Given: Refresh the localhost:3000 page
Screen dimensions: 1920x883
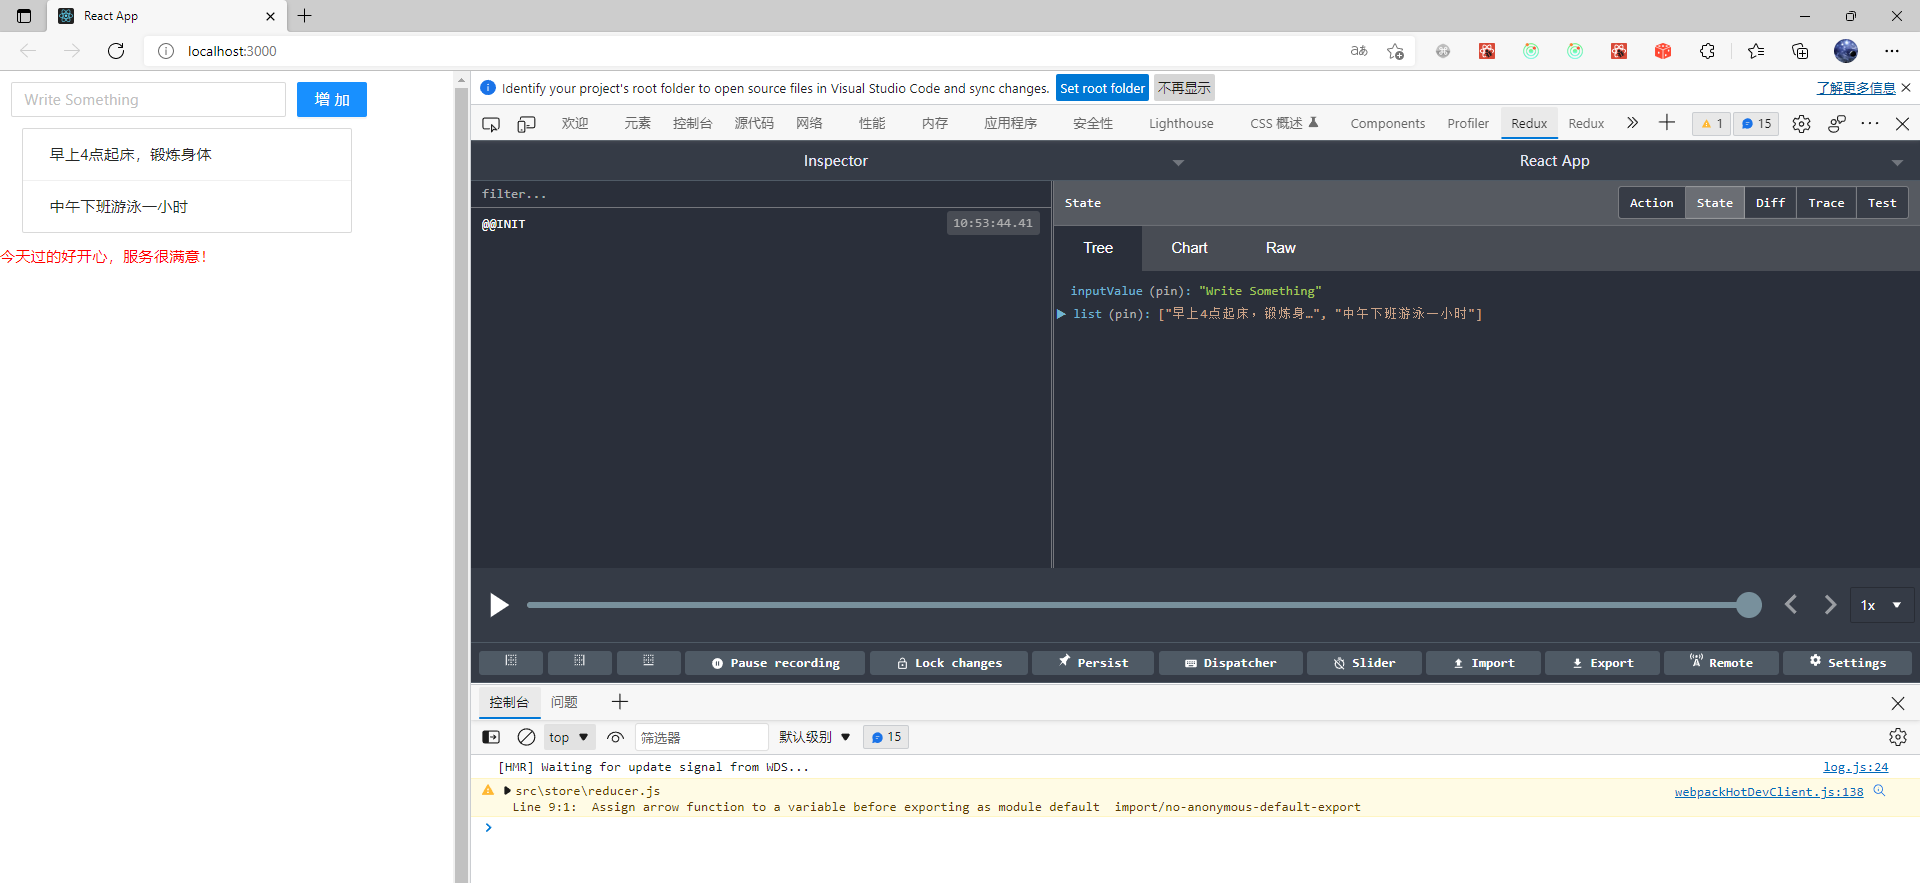Looking at the screenshot, I should point(116,51).
